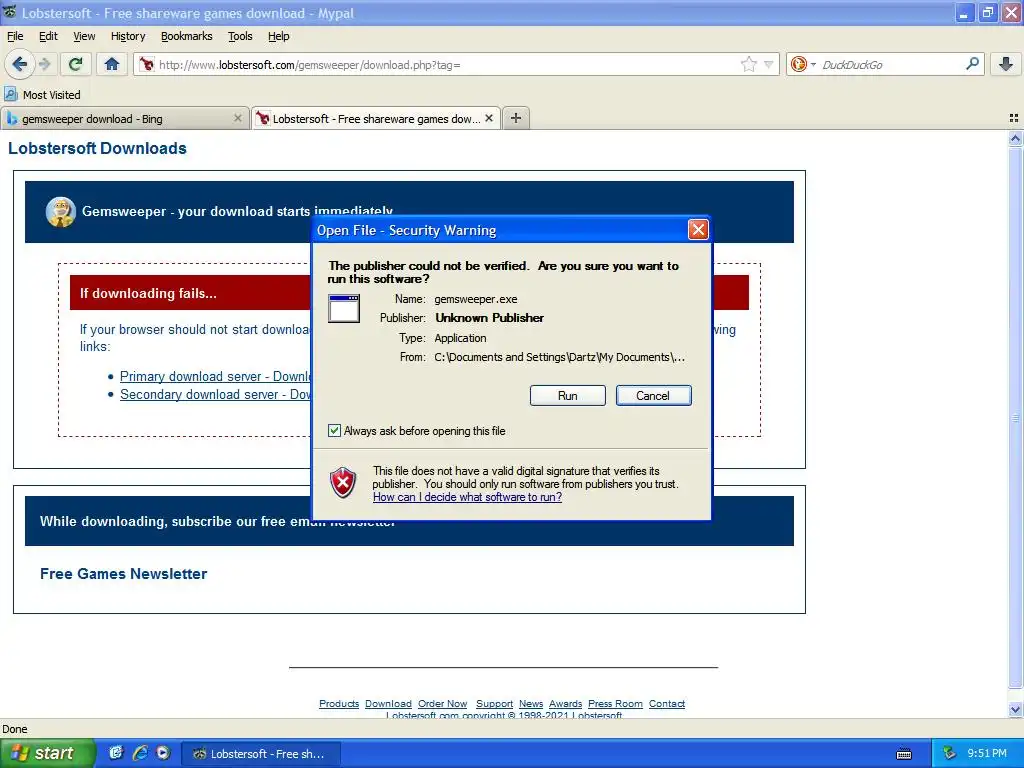The height and width of the screenshot is (768, 1024).
Task: Select the Lobstersoft taskbar button
Action: pyautogui.click(x=260, y=754)
